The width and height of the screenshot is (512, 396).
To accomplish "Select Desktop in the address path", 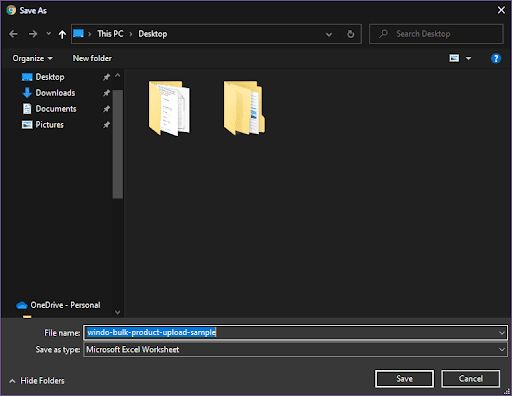I will pyautogui.click(x=153, y=34).
